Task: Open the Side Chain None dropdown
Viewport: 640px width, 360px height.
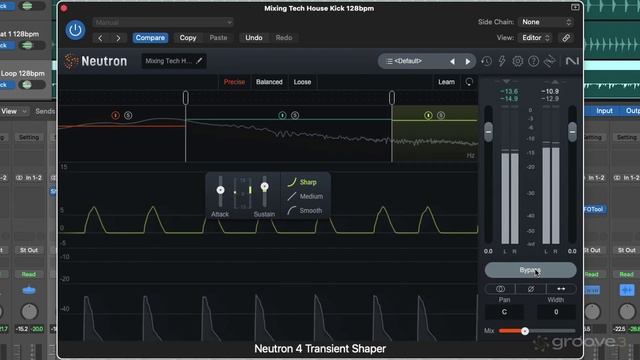Action: coord(546,22)
